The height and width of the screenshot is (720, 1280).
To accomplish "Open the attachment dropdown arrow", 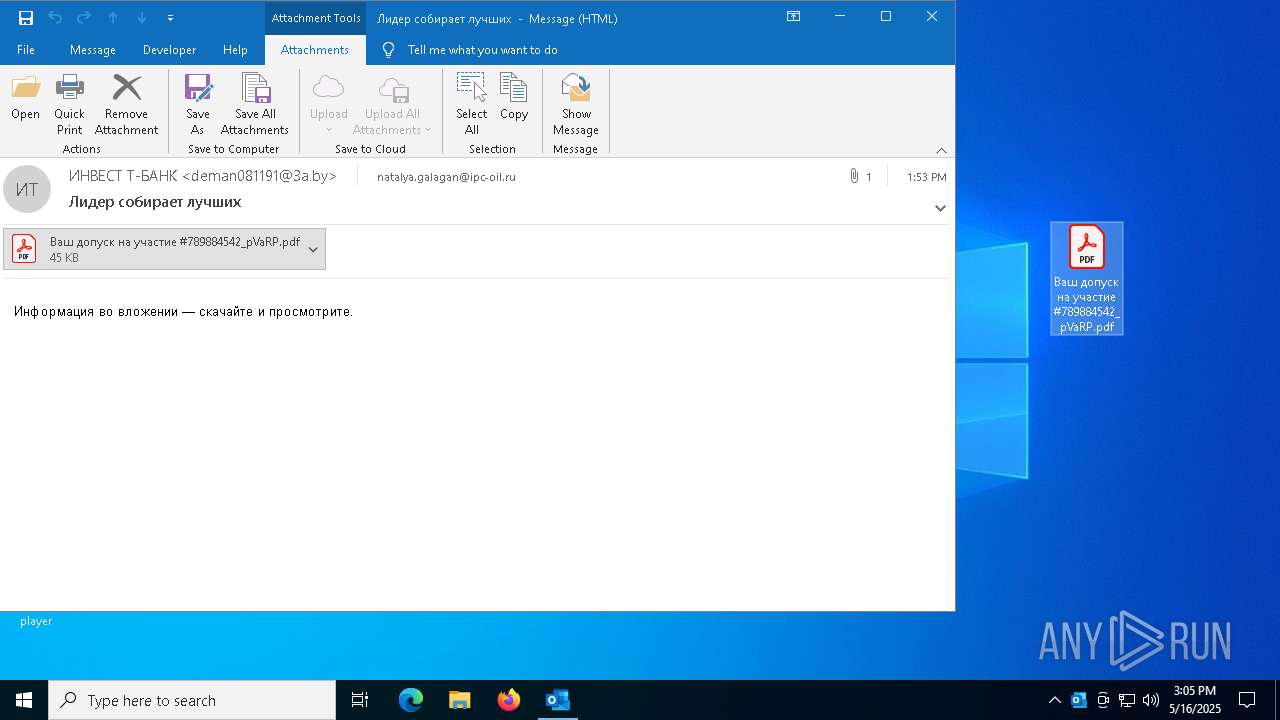I will point(313,249).
